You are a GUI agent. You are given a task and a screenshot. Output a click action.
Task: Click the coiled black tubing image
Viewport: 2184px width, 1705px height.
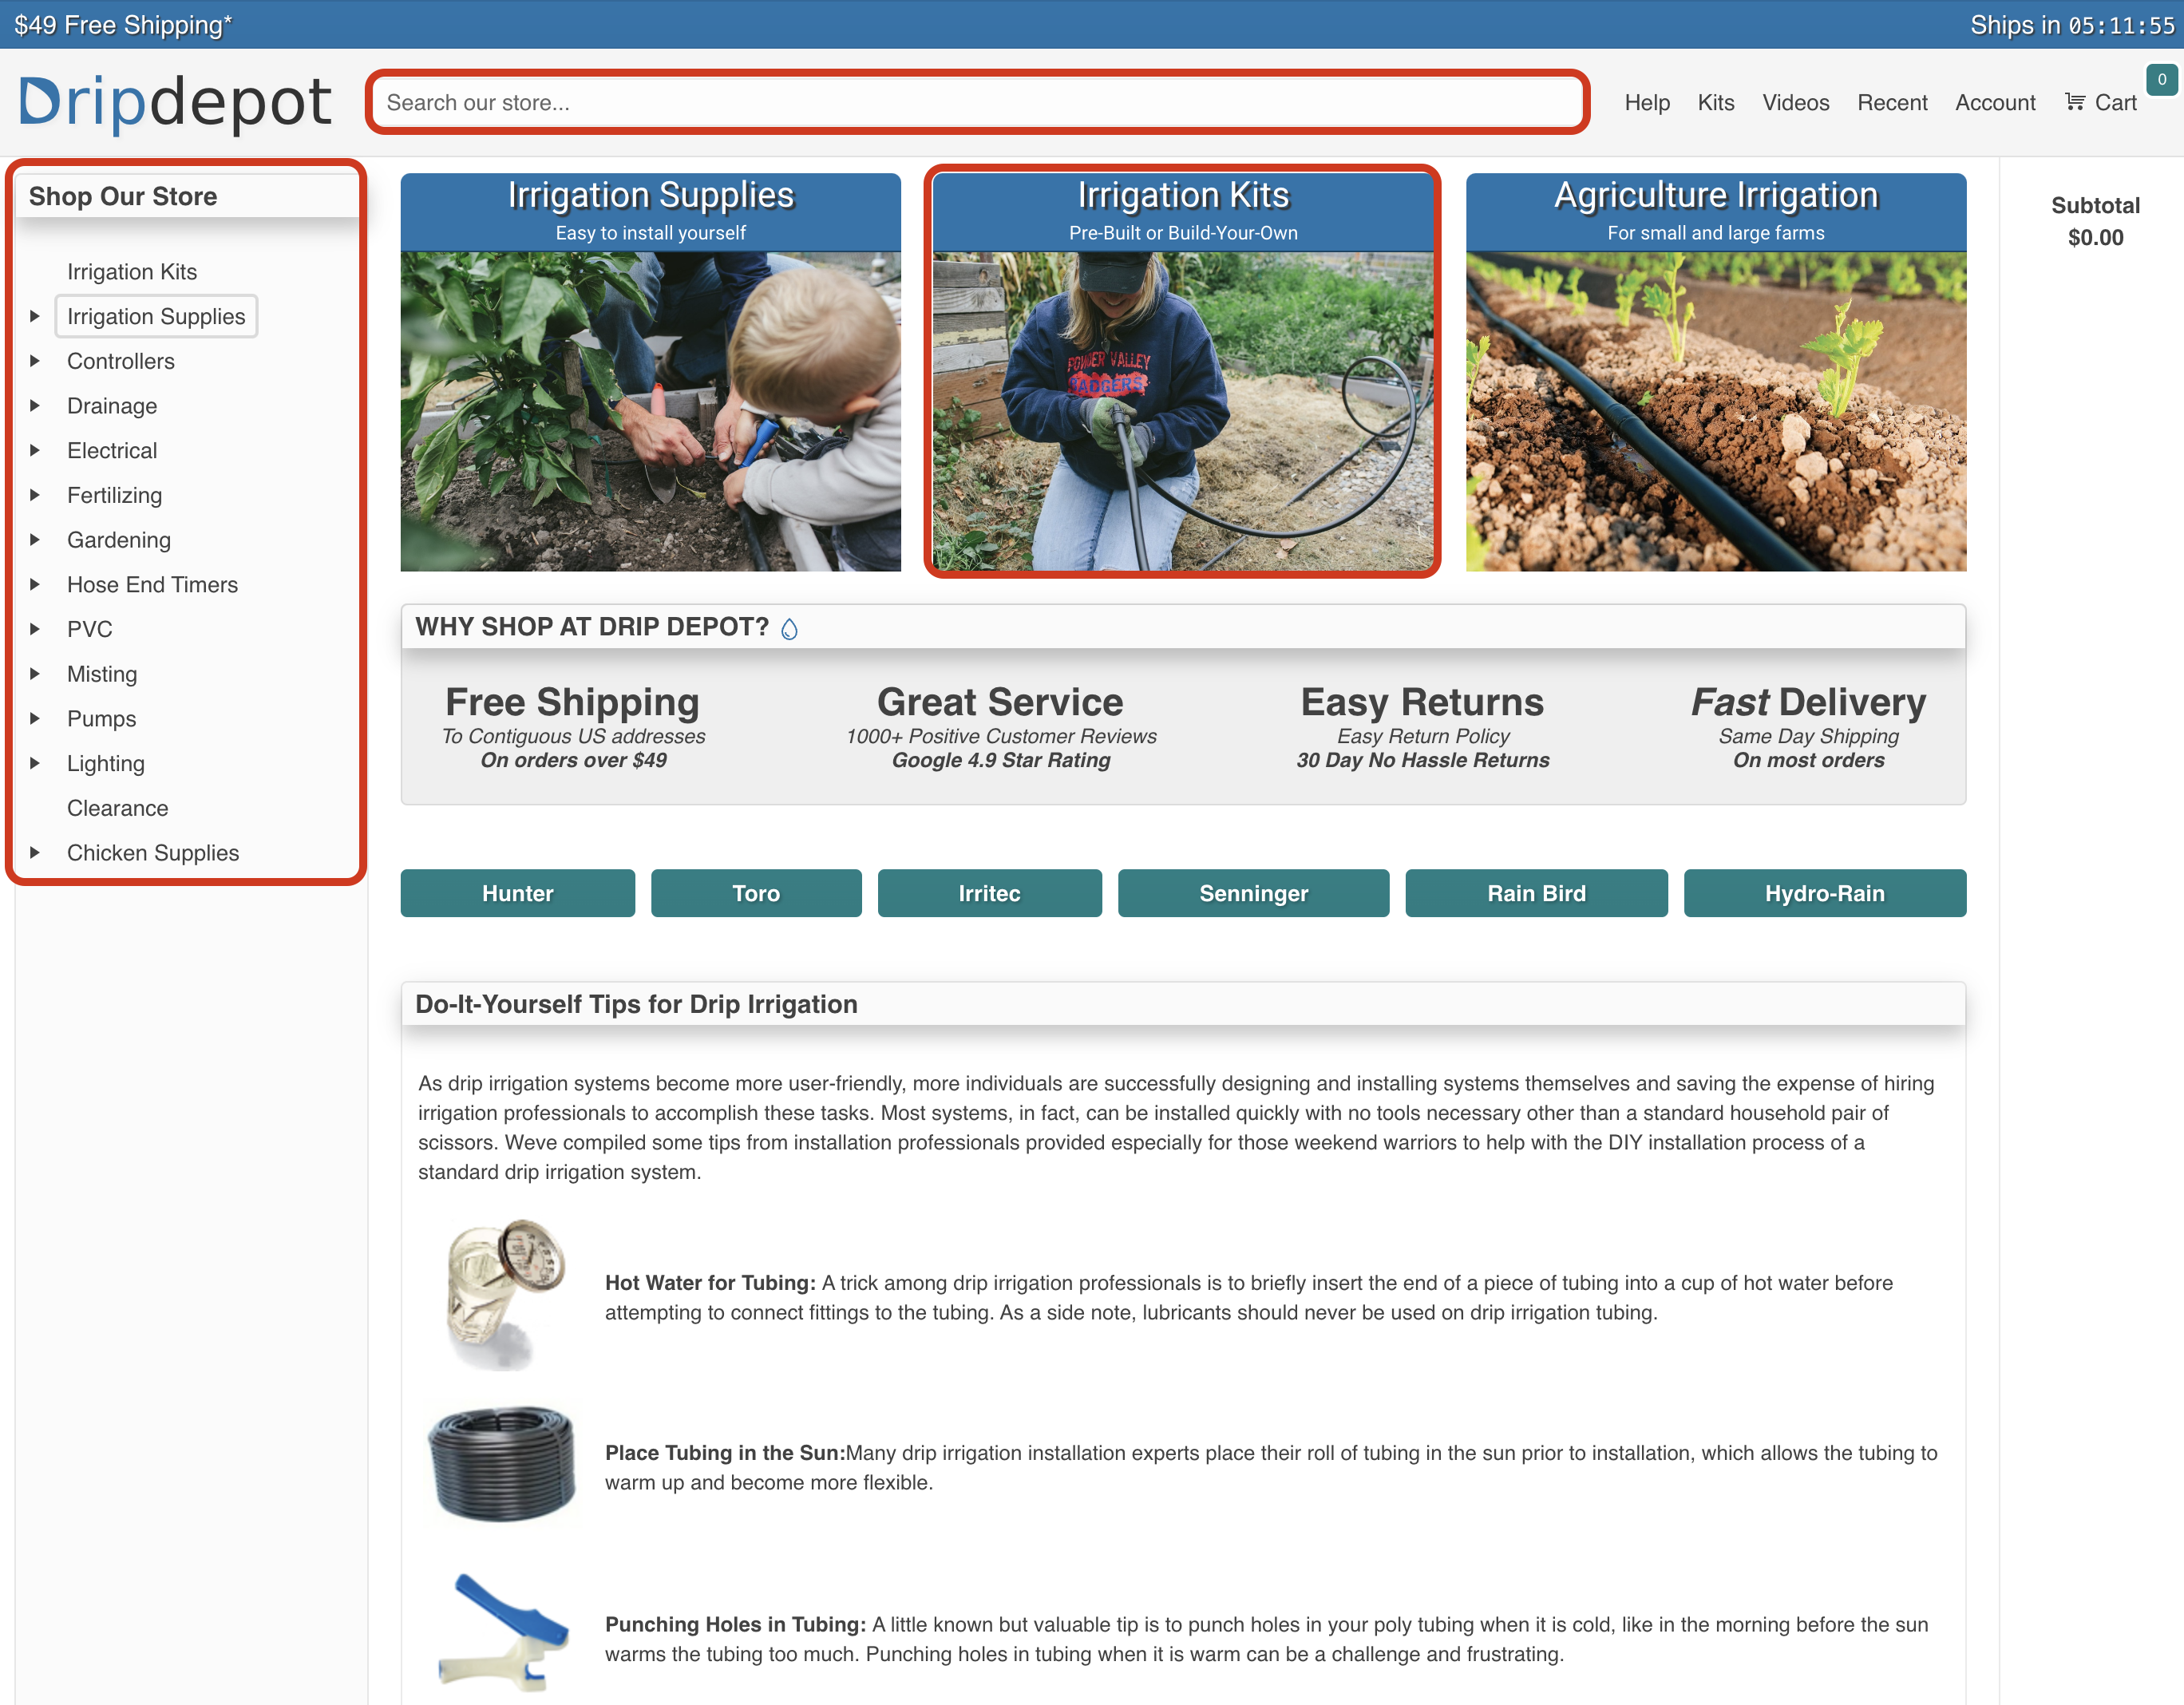[502, 1464]
